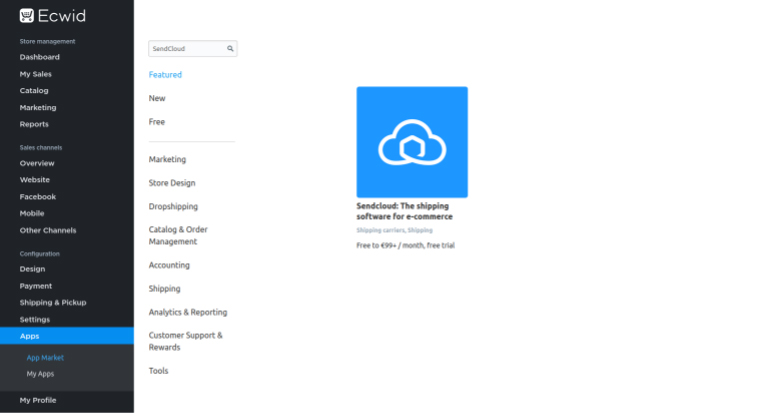Image resolution: width=771 pixels, height=413 pixels.
Task: Select the Apps sidebar section
Action: pyautogui.click(x=67, y=336)
